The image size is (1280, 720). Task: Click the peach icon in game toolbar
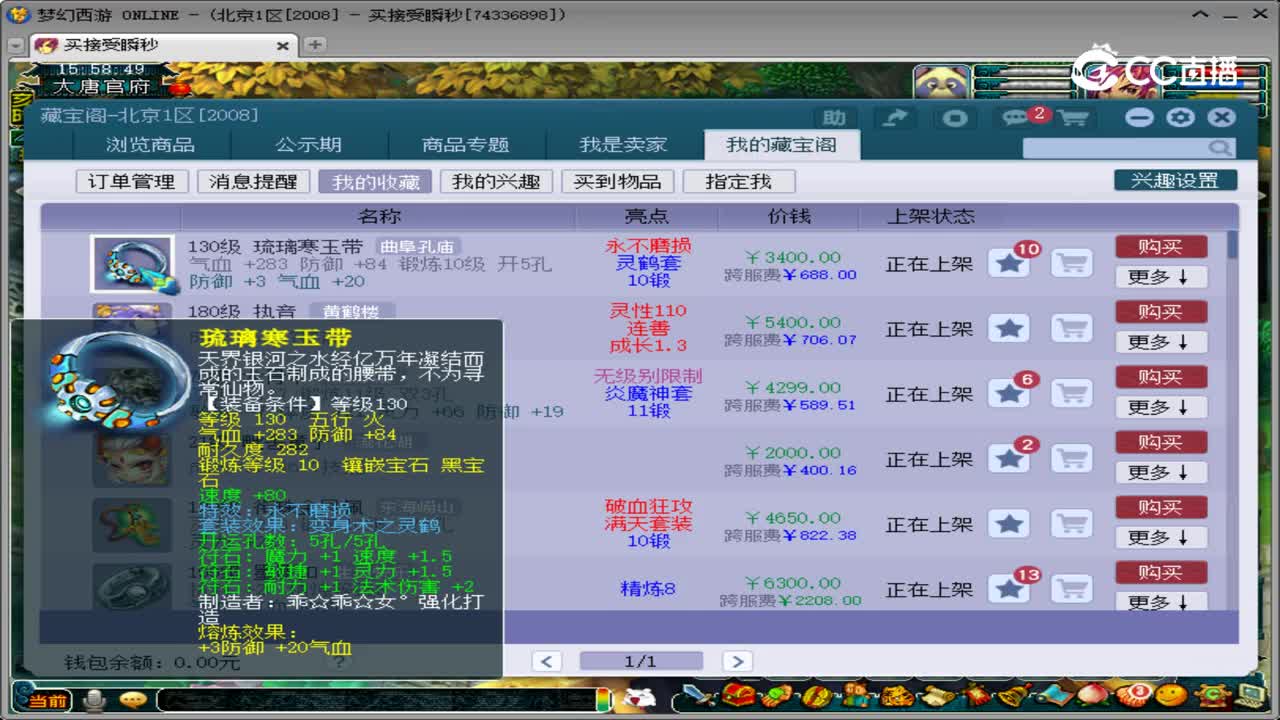coord(1094,694)
